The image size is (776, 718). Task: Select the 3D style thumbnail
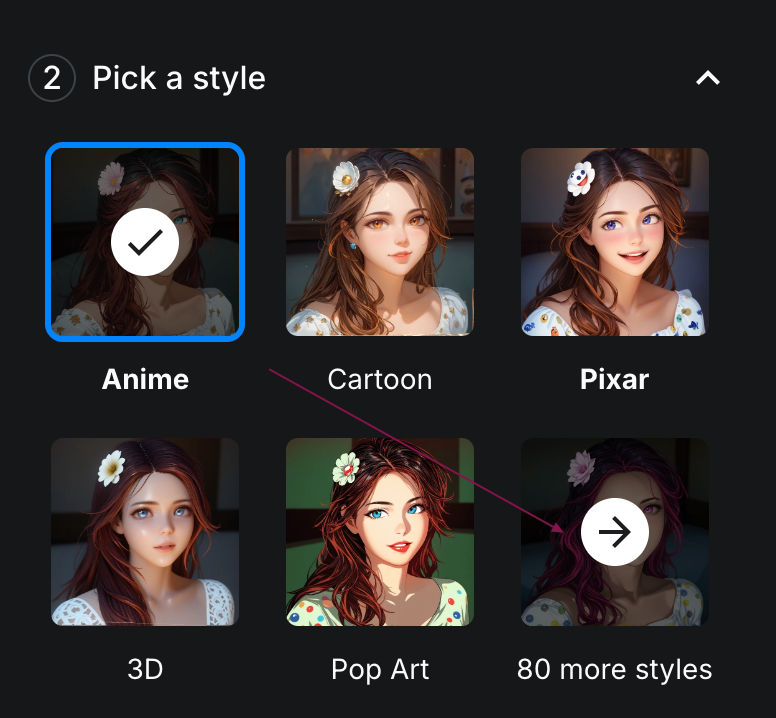[x=145, y=532]
